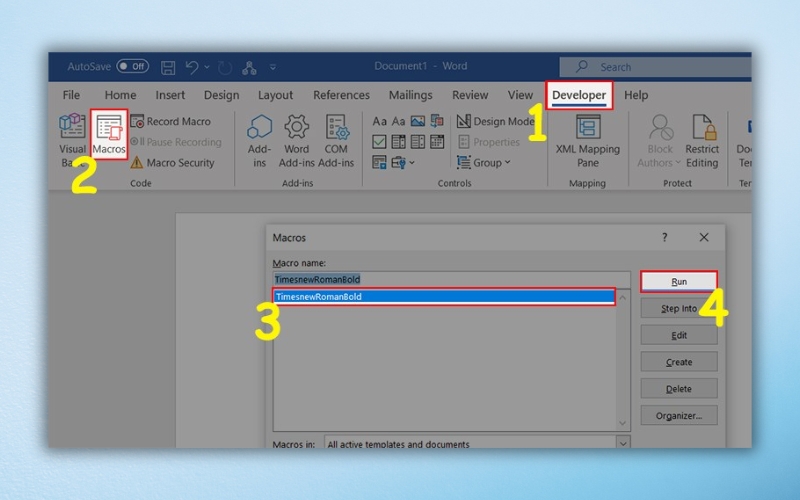The height and width of the screenshot is (500, 800).
Task: Close the Macros dialog
Action: [704, 237]
